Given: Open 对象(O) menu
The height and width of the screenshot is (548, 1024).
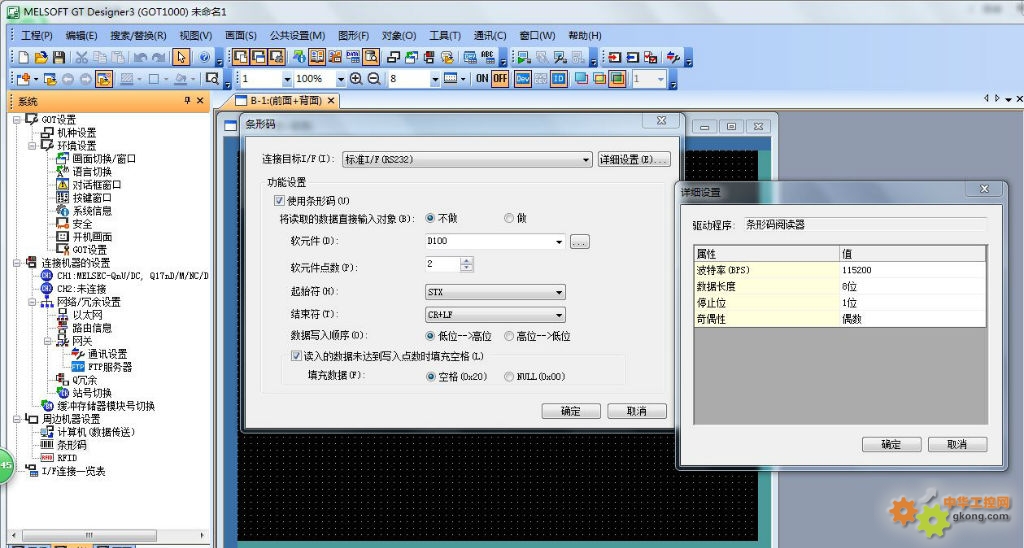Looking at the screenshot, I should [398, 35].
